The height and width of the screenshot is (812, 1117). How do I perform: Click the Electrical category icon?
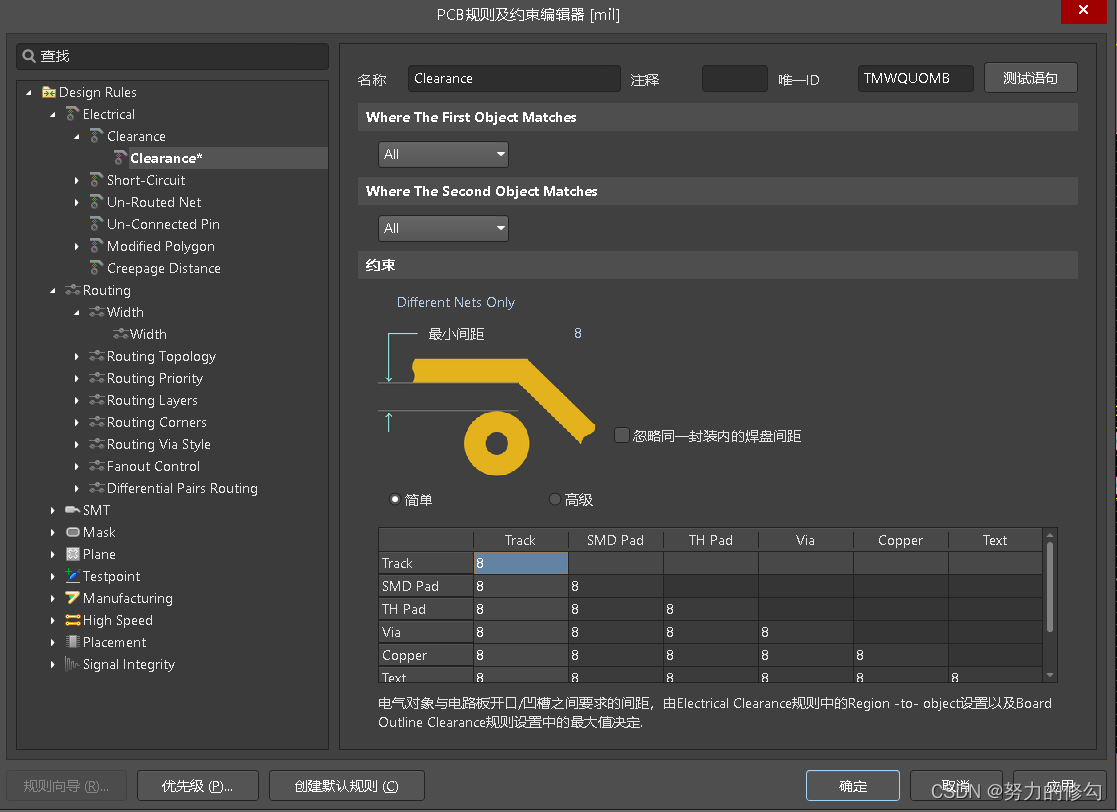(72, 114)
